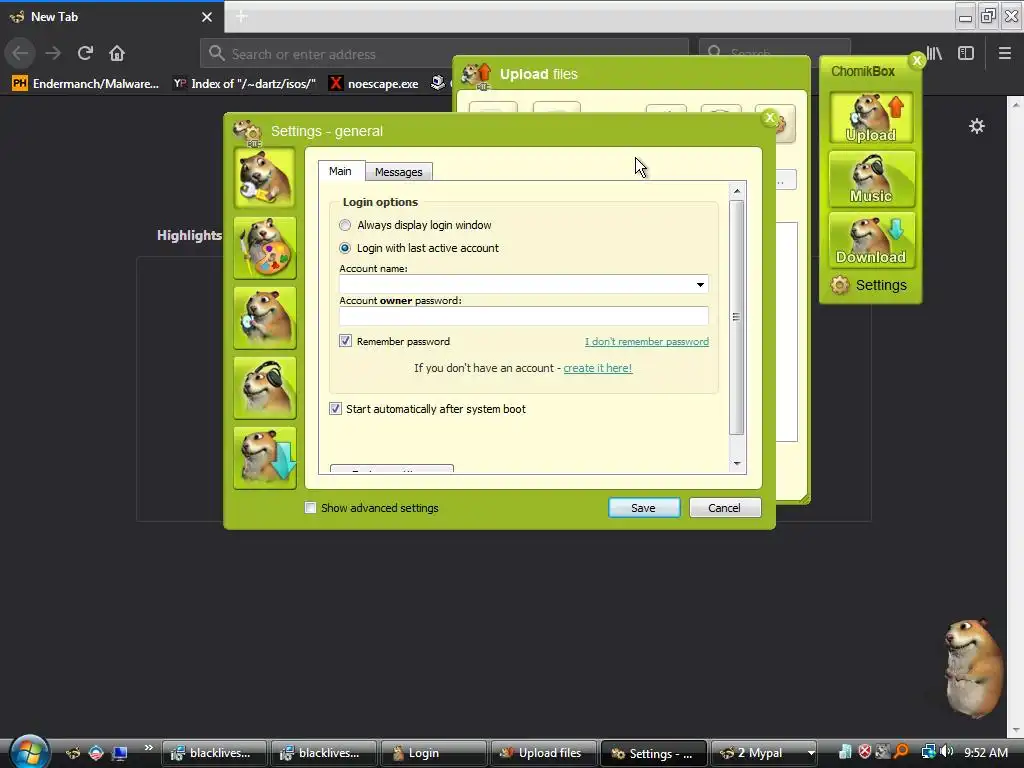
Task: Grab the settings panel scrollbar thumb
Action: coord(737,317)
